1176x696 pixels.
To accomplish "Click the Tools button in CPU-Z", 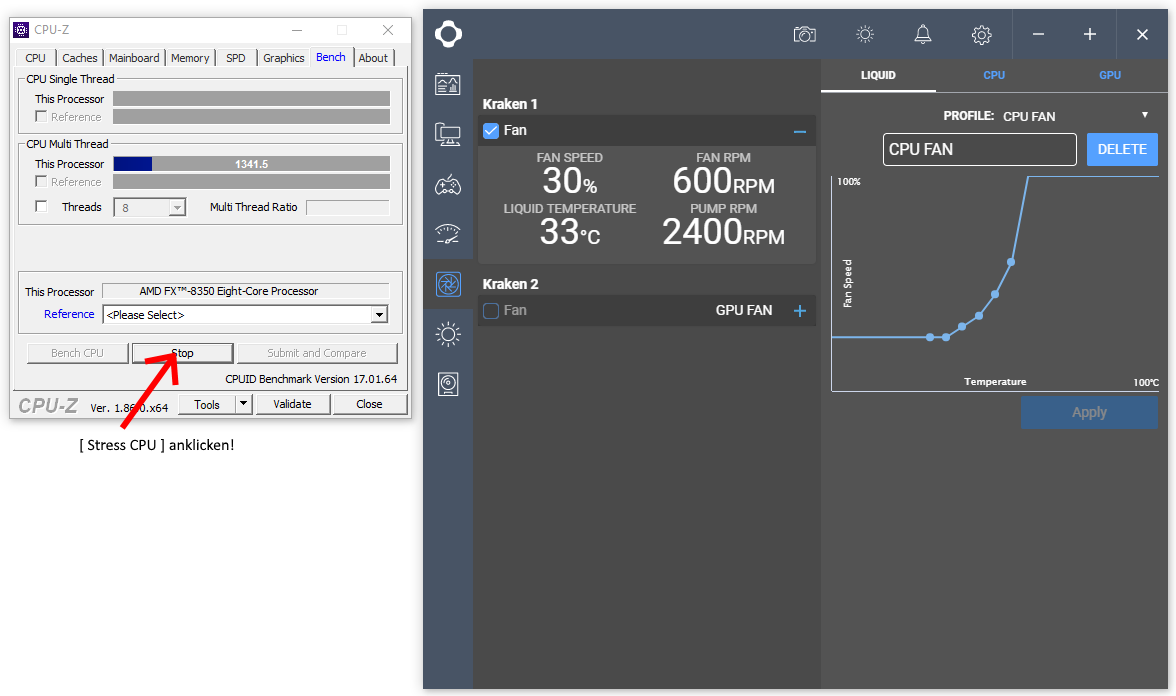I will pos(207,404).
